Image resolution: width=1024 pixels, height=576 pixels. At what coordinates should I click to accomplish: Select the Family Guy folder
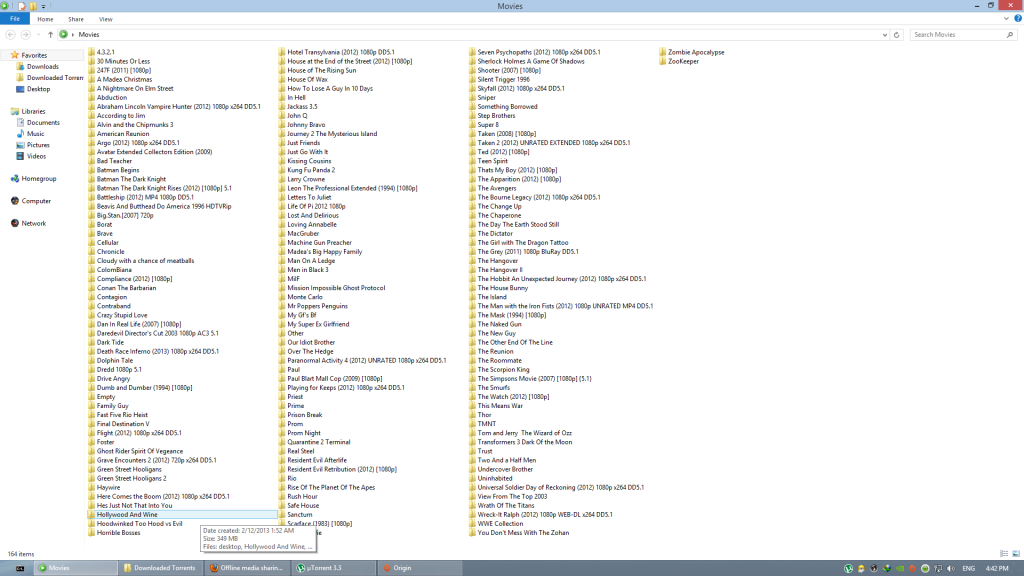pos(112,406)
